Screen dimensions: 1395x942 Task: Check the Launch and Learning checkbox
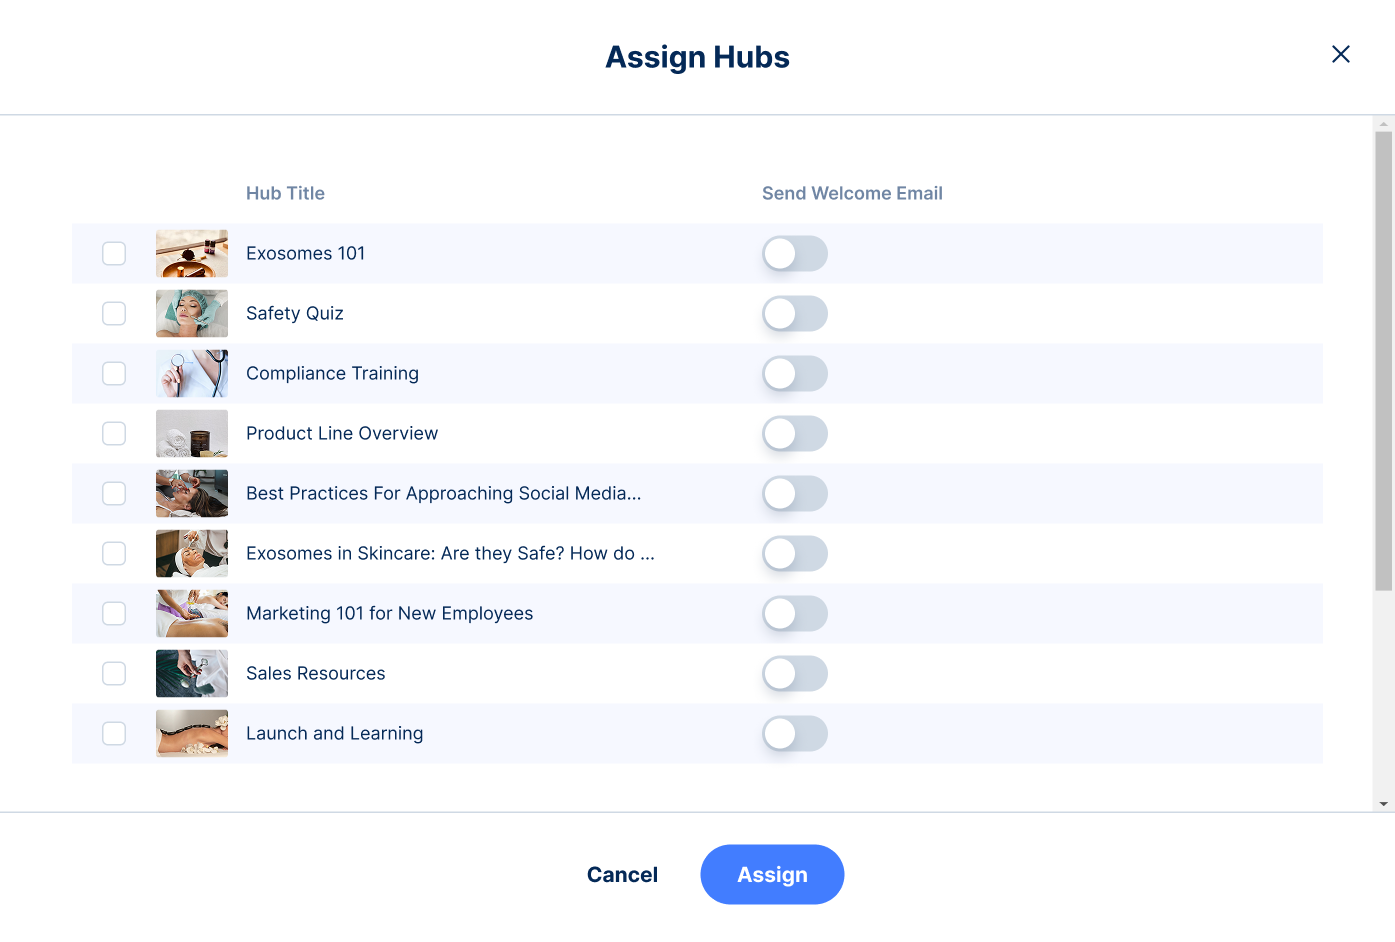tap(114, 733)
